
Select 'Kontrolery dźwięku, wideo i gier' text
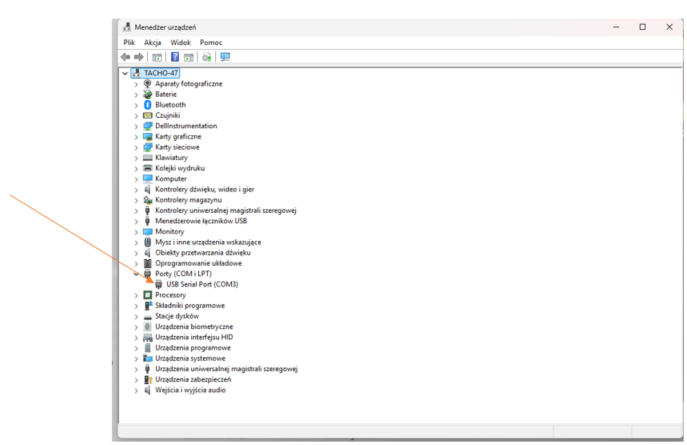point(205,189)
